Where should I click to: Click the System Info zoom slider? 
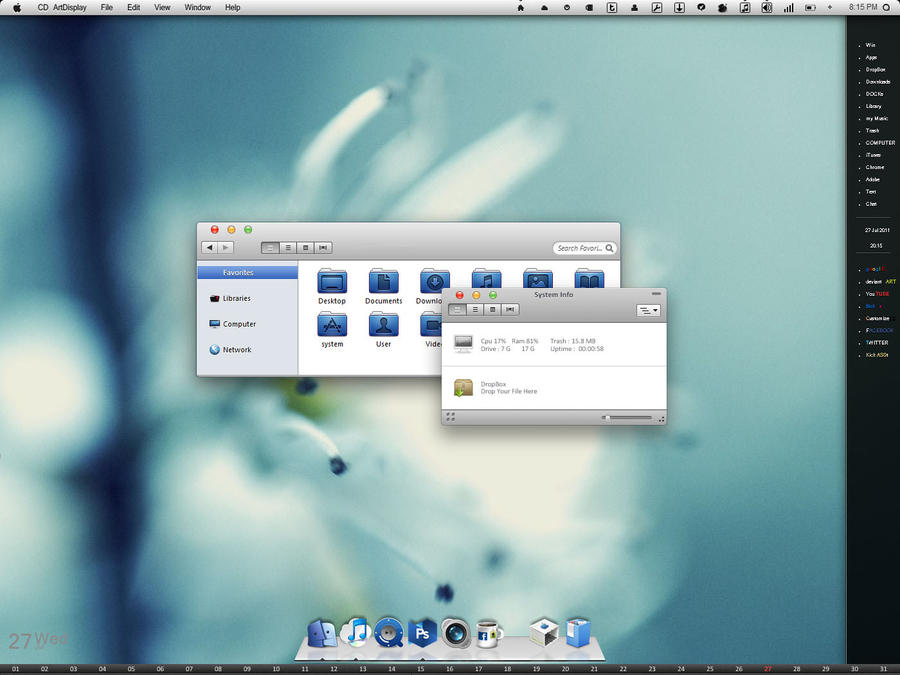coord(627,418)
